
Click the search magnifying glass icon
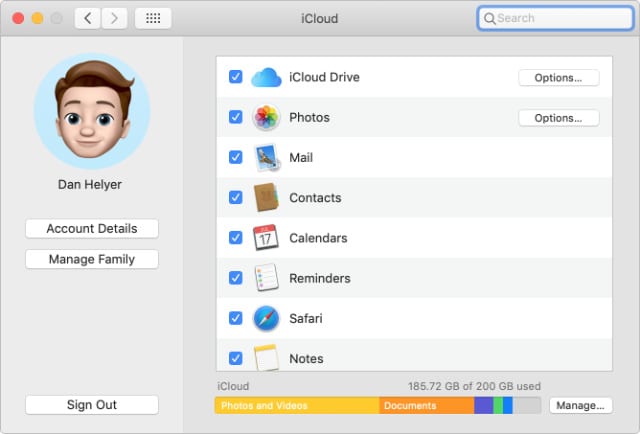(x=489, y=18)
